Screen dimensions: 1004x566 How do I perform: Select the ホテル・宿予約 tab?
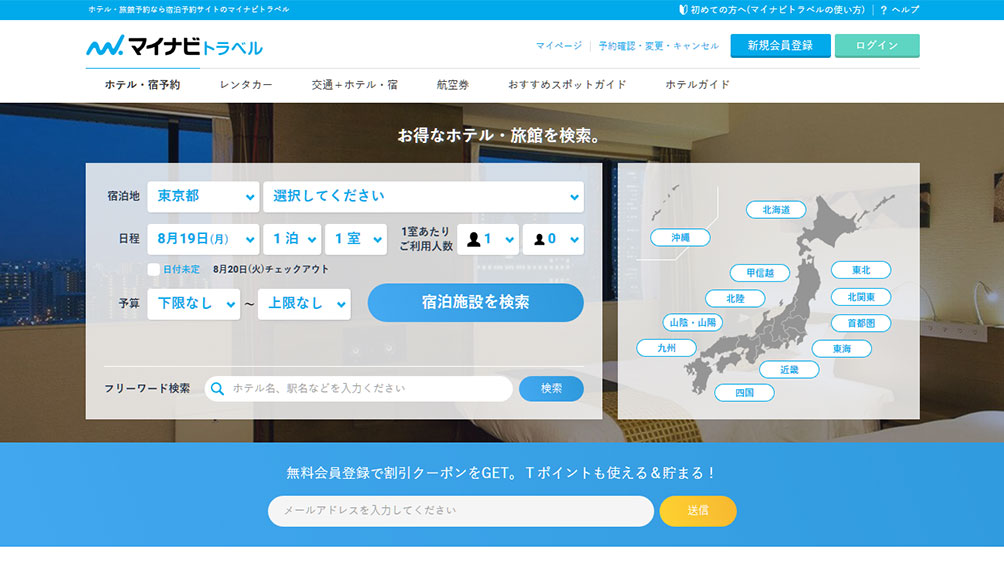click(143, 85)
